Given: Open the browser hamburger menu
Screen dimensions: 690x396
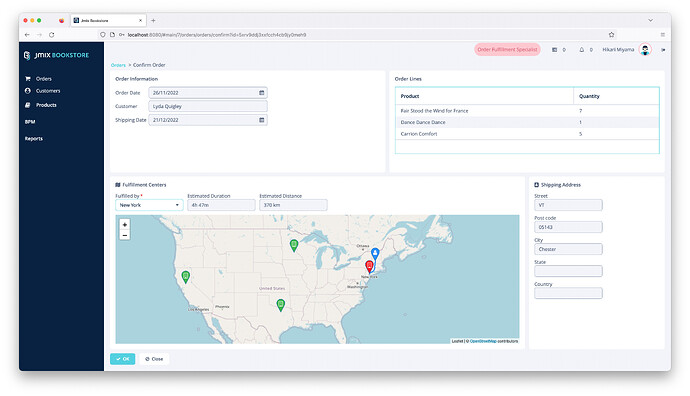Looking at the screenshot, I should coord(663,35).
